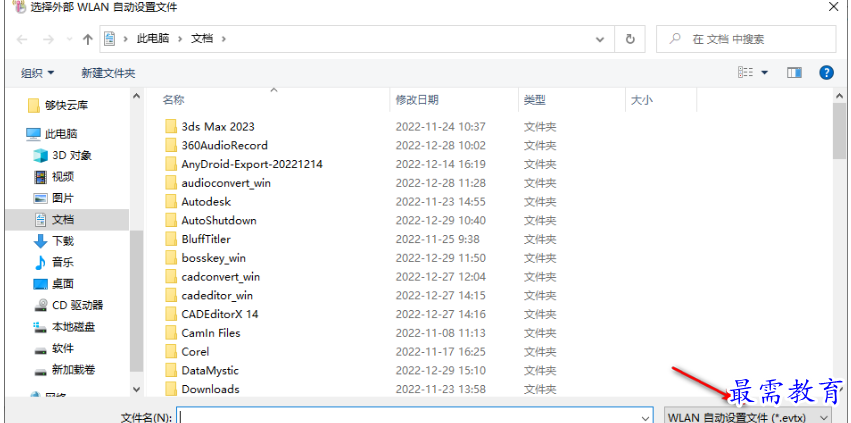Image resolution: width=851 pixels, height=423 pixels.
Task: Refresh the 文档 folder view
Action: 630,39
